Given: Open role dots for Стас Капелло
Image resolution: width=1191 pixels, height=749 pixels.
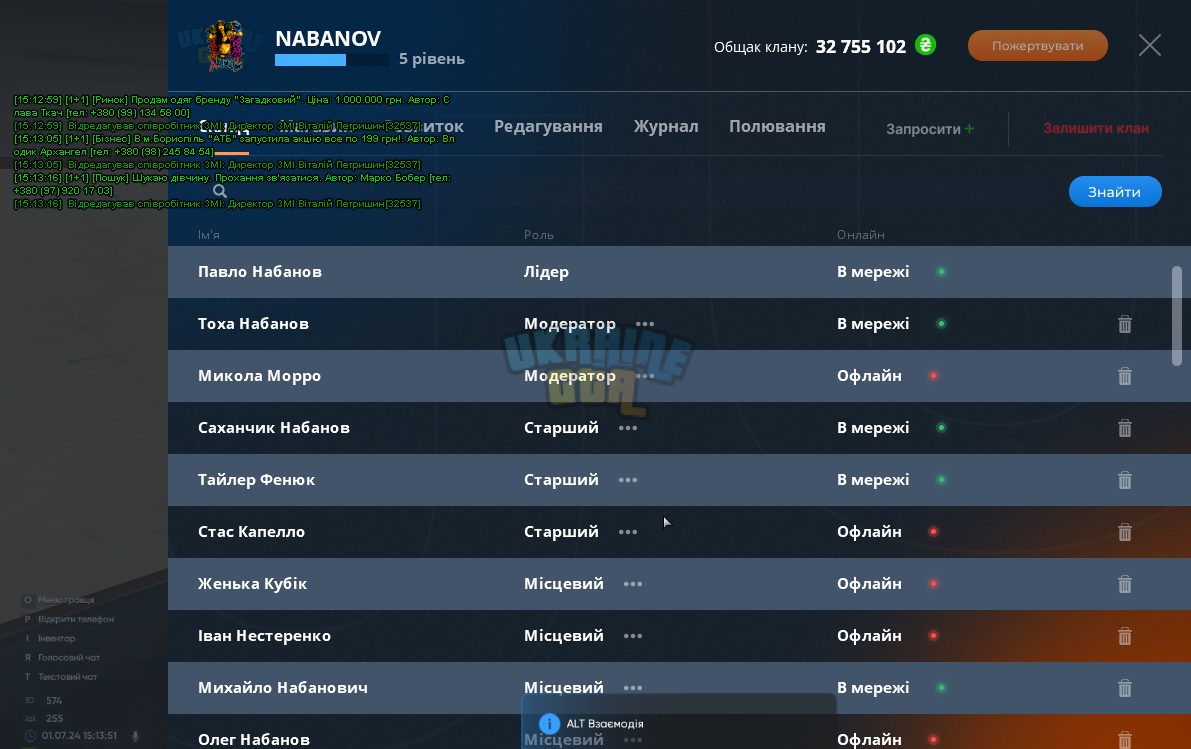Looking at the screenshot, I should 627,533.
